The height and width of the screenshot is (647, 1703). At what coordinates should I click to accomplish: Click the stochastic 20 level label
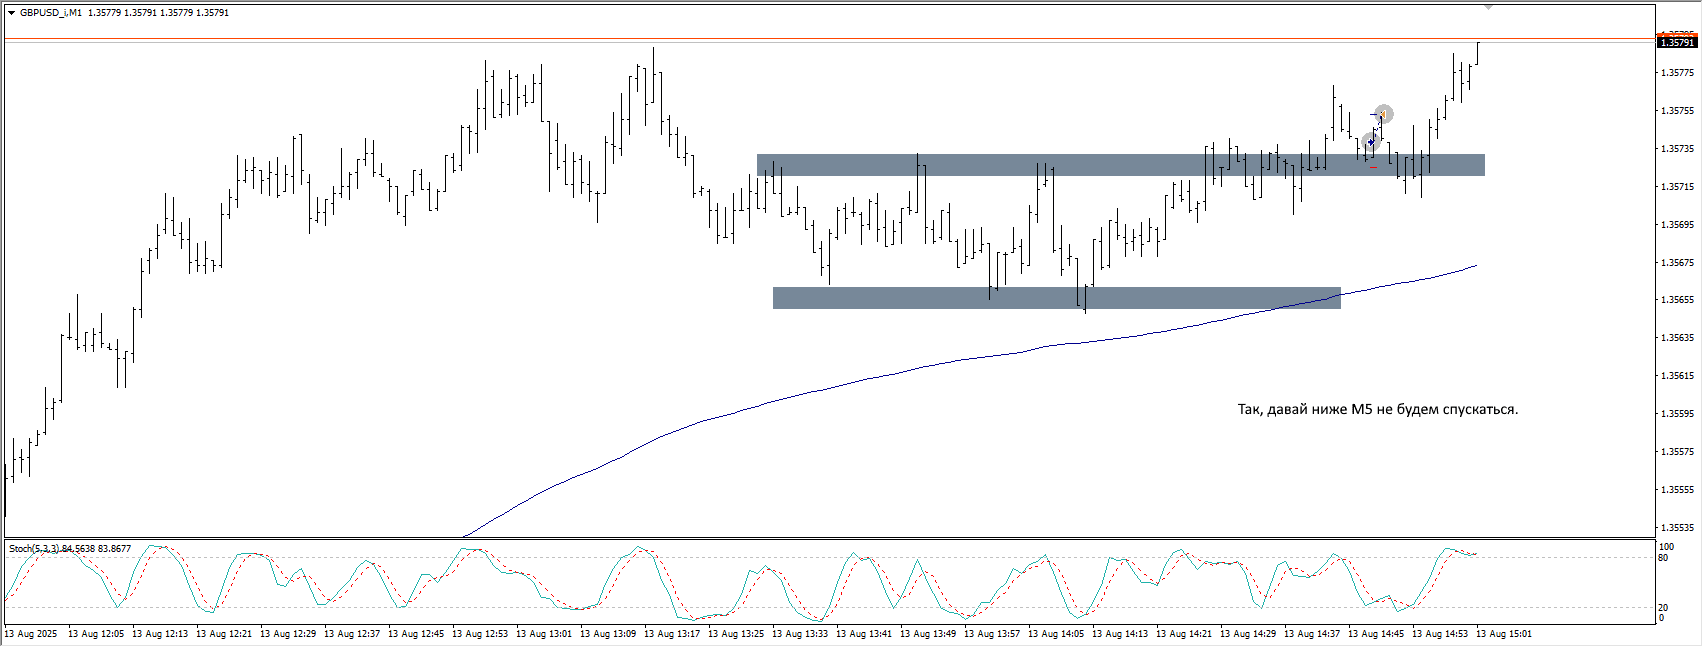pos(1663,608)
